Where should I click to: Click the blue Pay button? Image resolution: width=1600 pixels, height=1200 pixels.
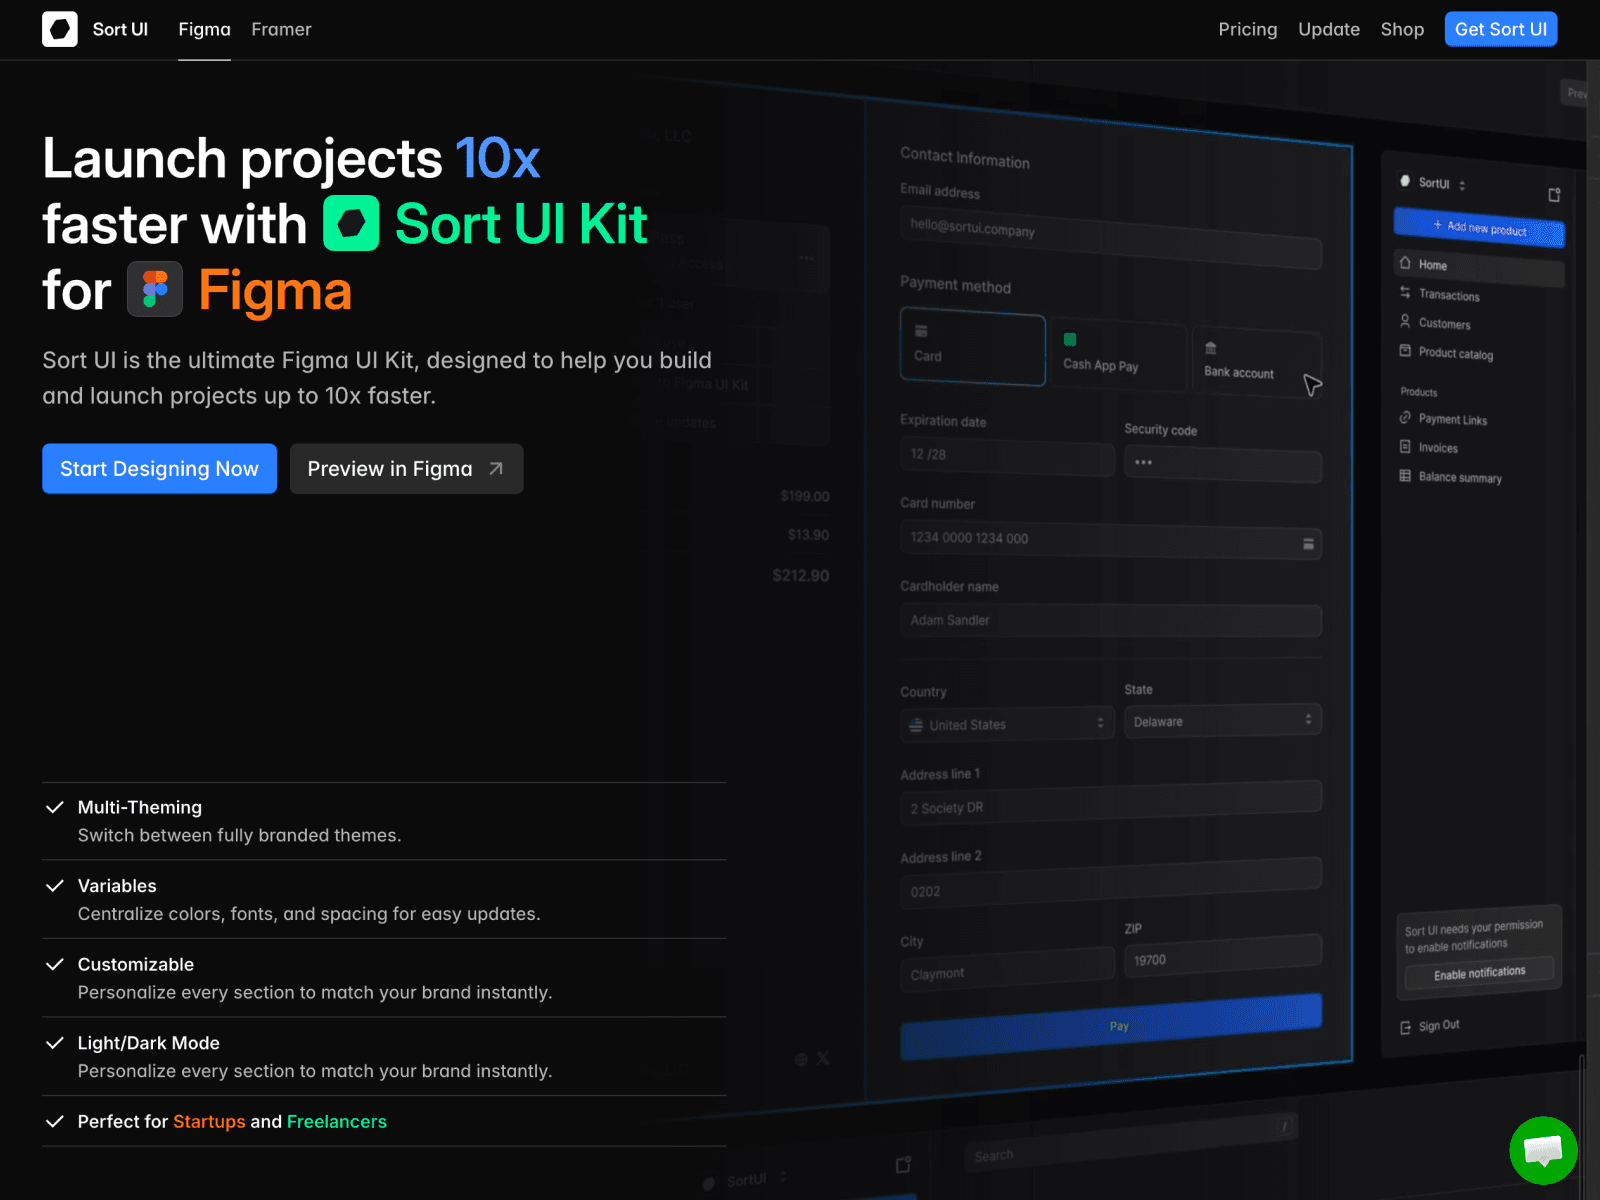click(1110, 1027)
